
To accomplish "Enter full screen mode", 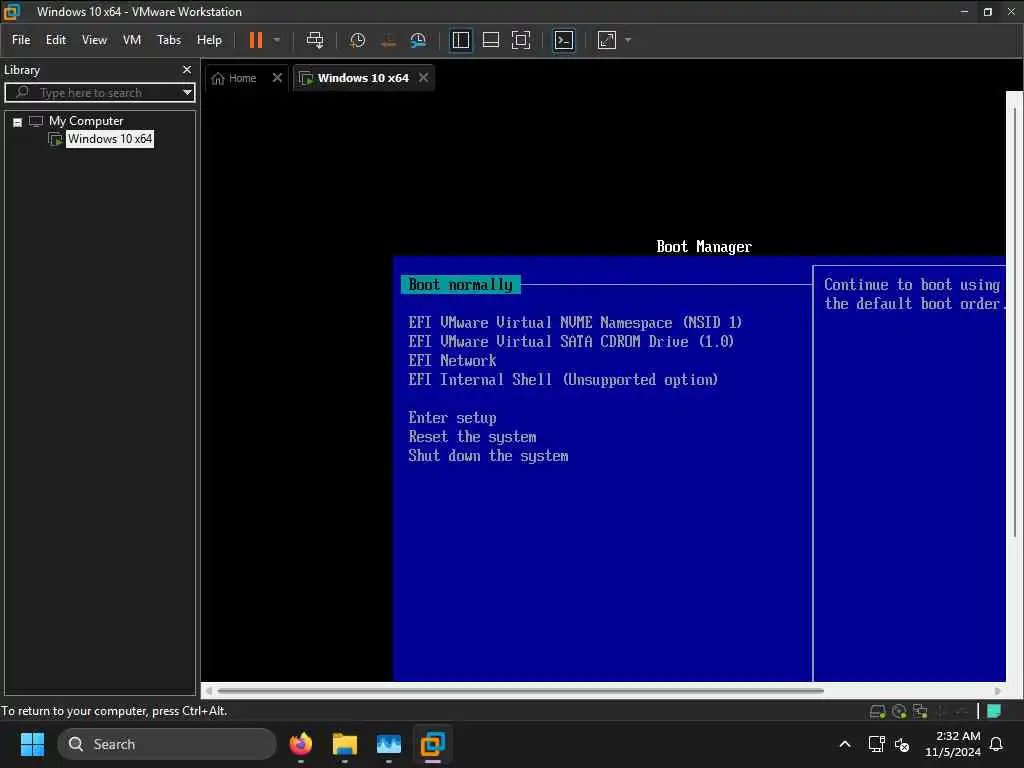I will click(521, 40).
